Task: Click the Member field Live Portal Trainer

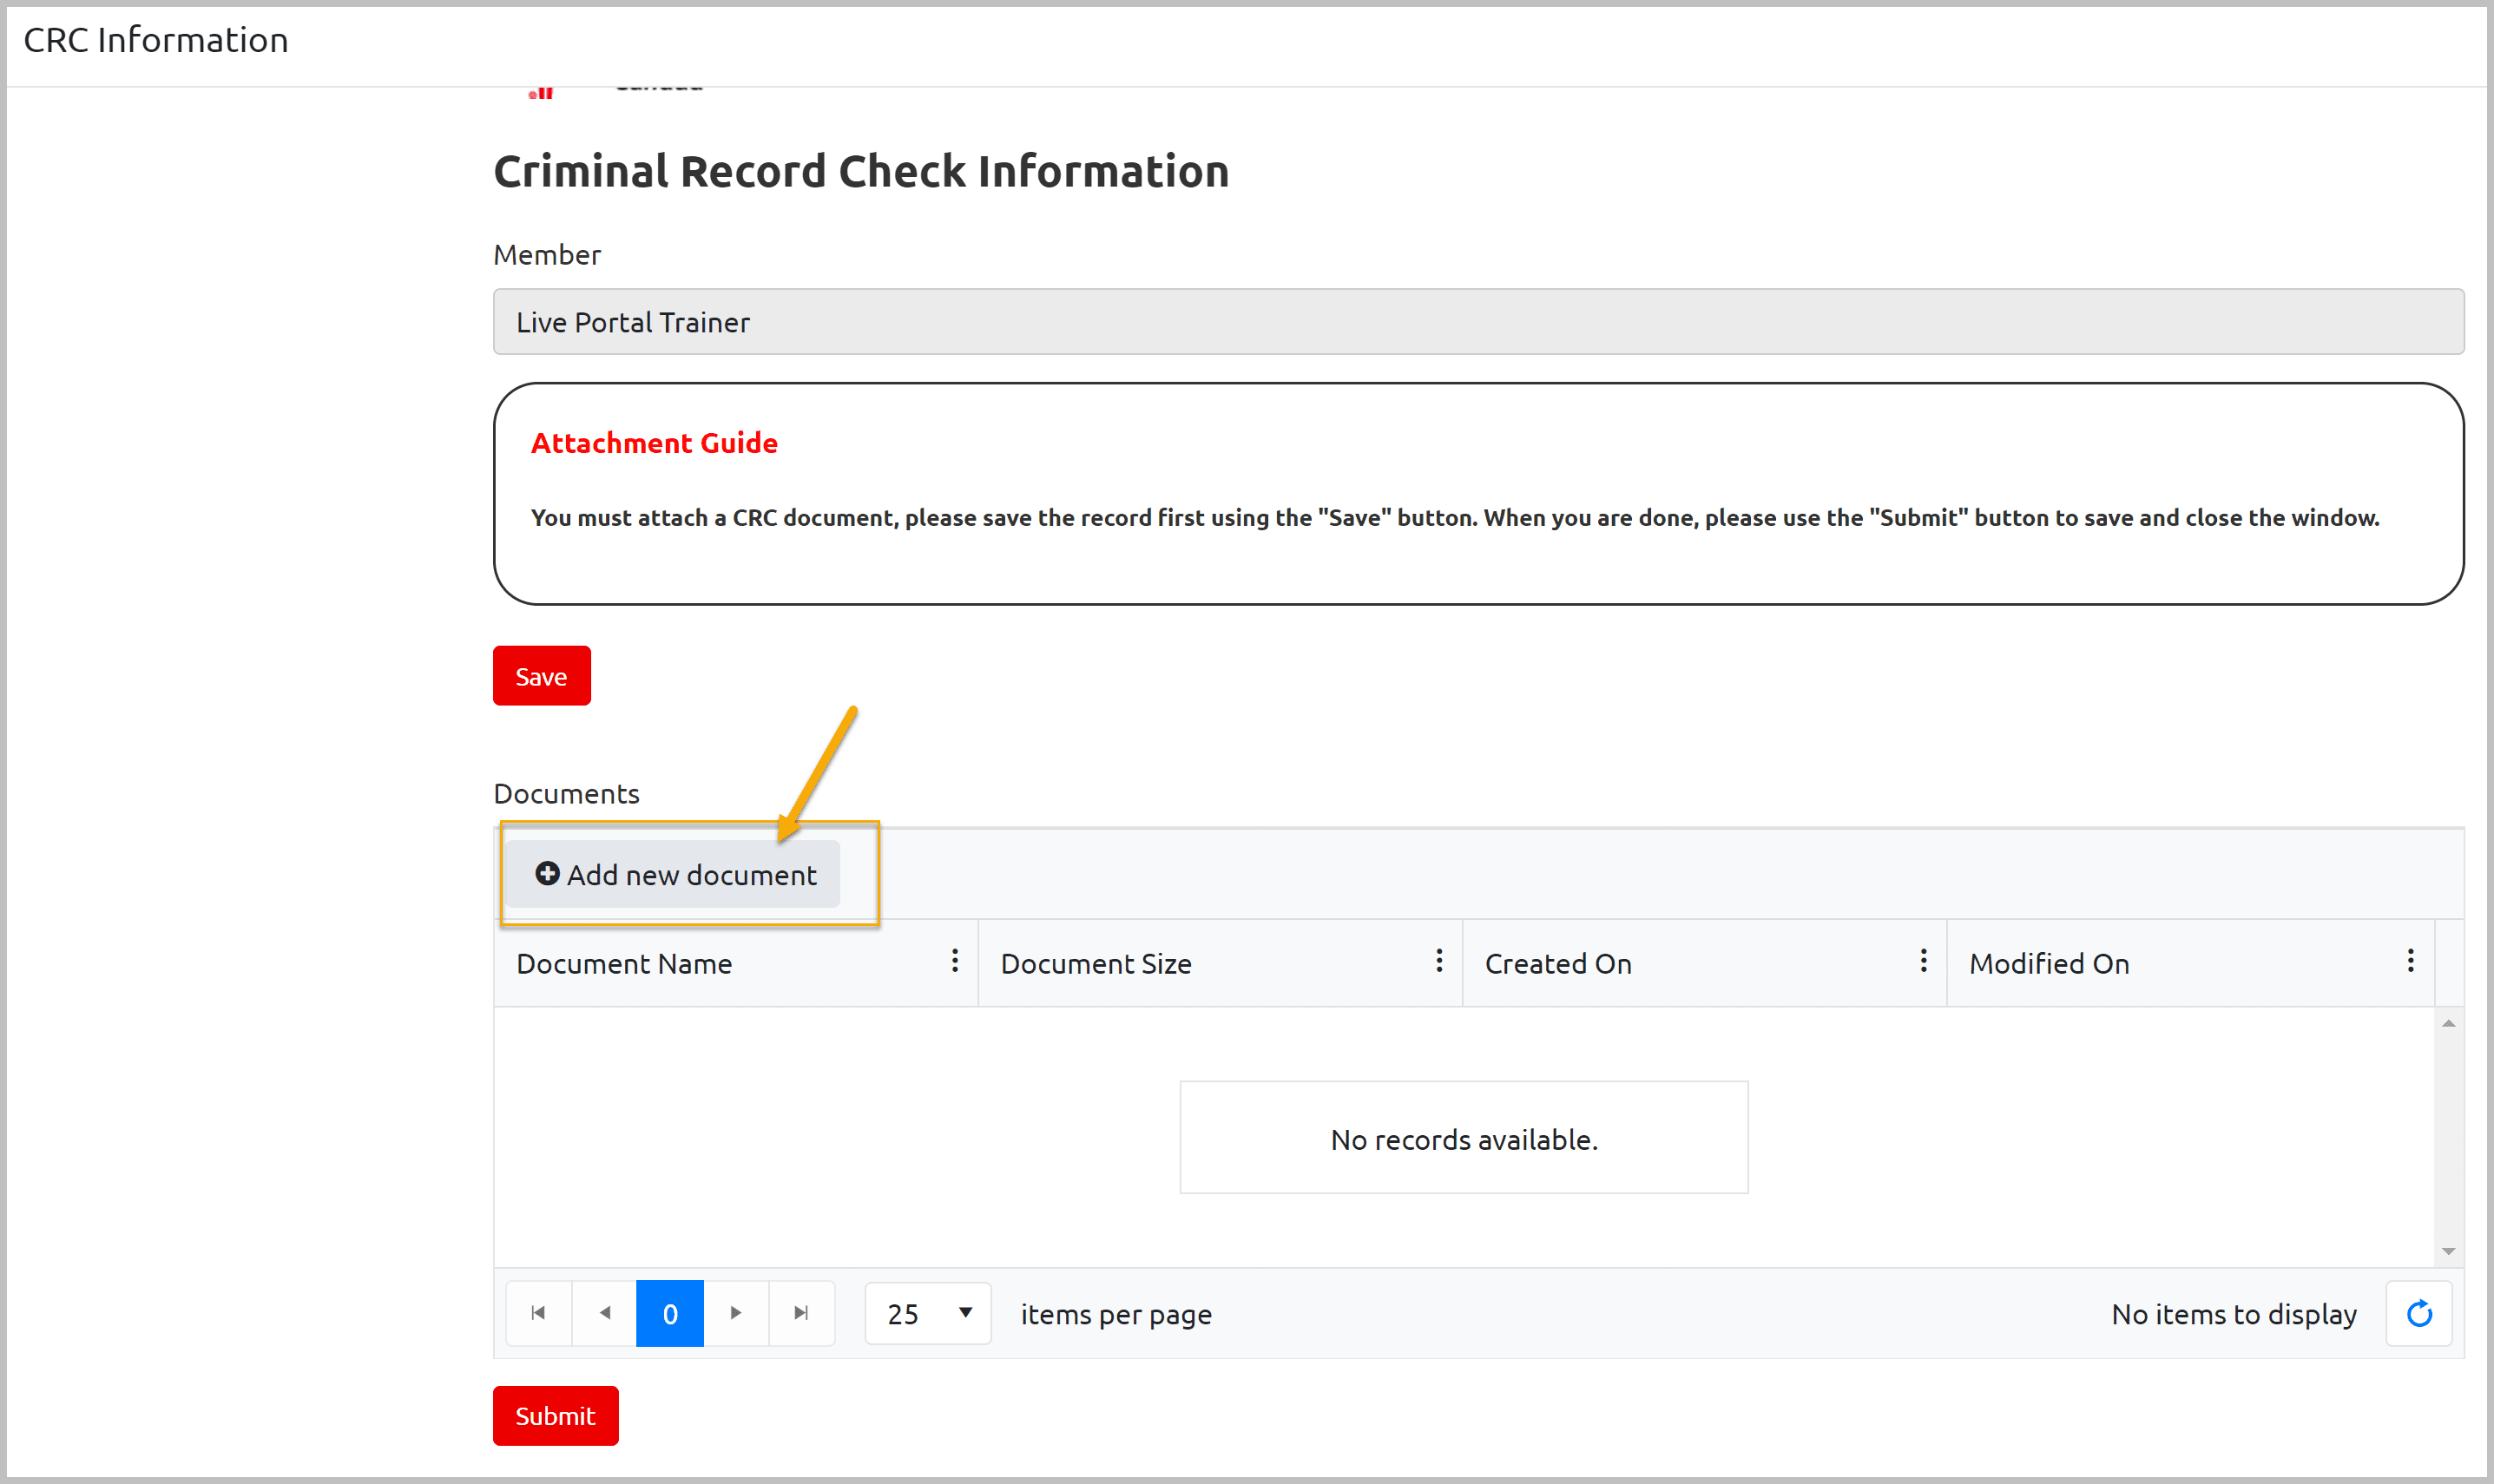Action: click(x=1478, y=322)
